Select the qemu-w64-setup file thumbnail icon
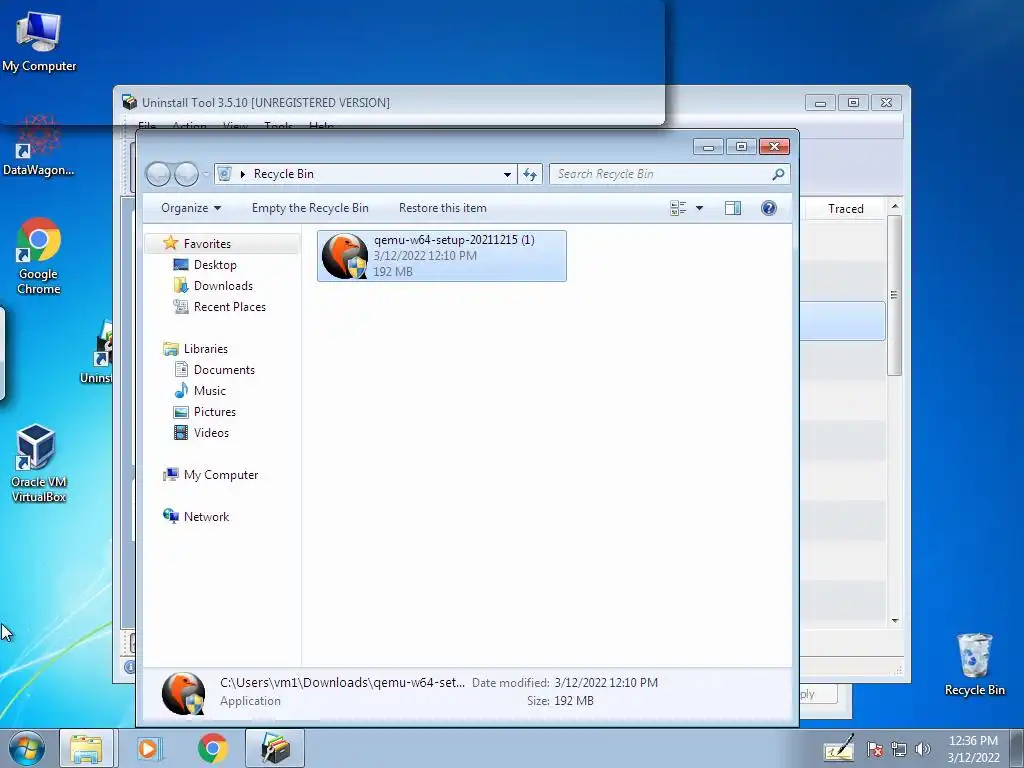1024x768 pixels. click(x=345, y=256)
